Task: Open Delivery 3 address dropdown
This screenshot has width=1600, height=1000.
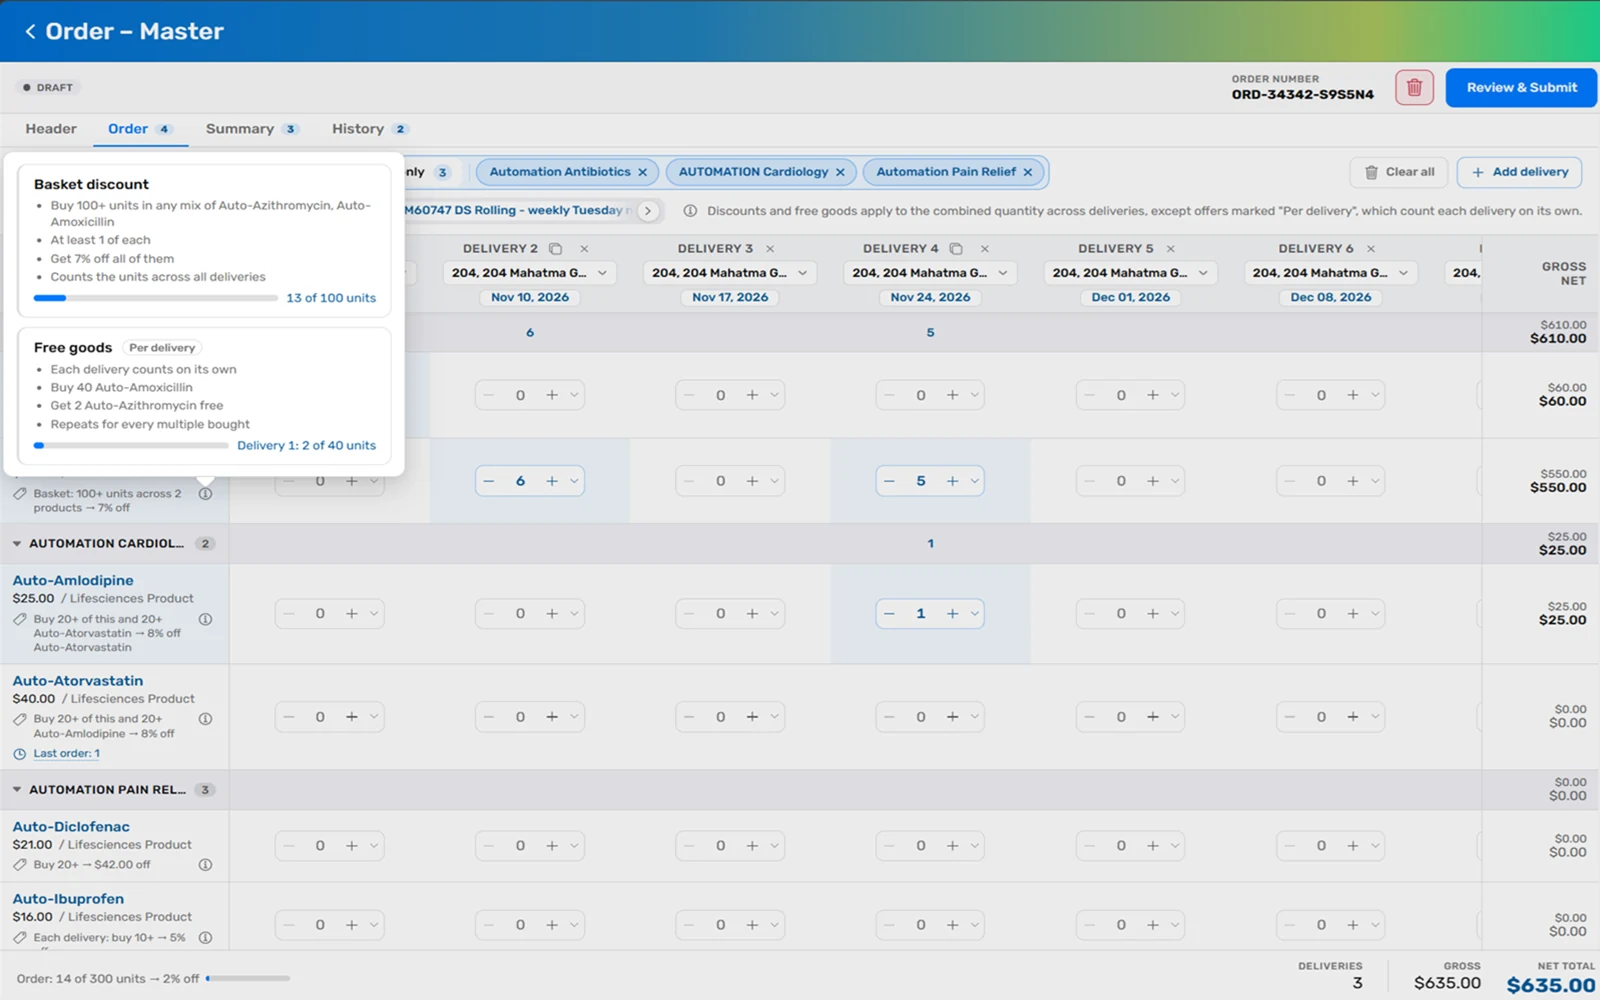Action: [730, 273]
